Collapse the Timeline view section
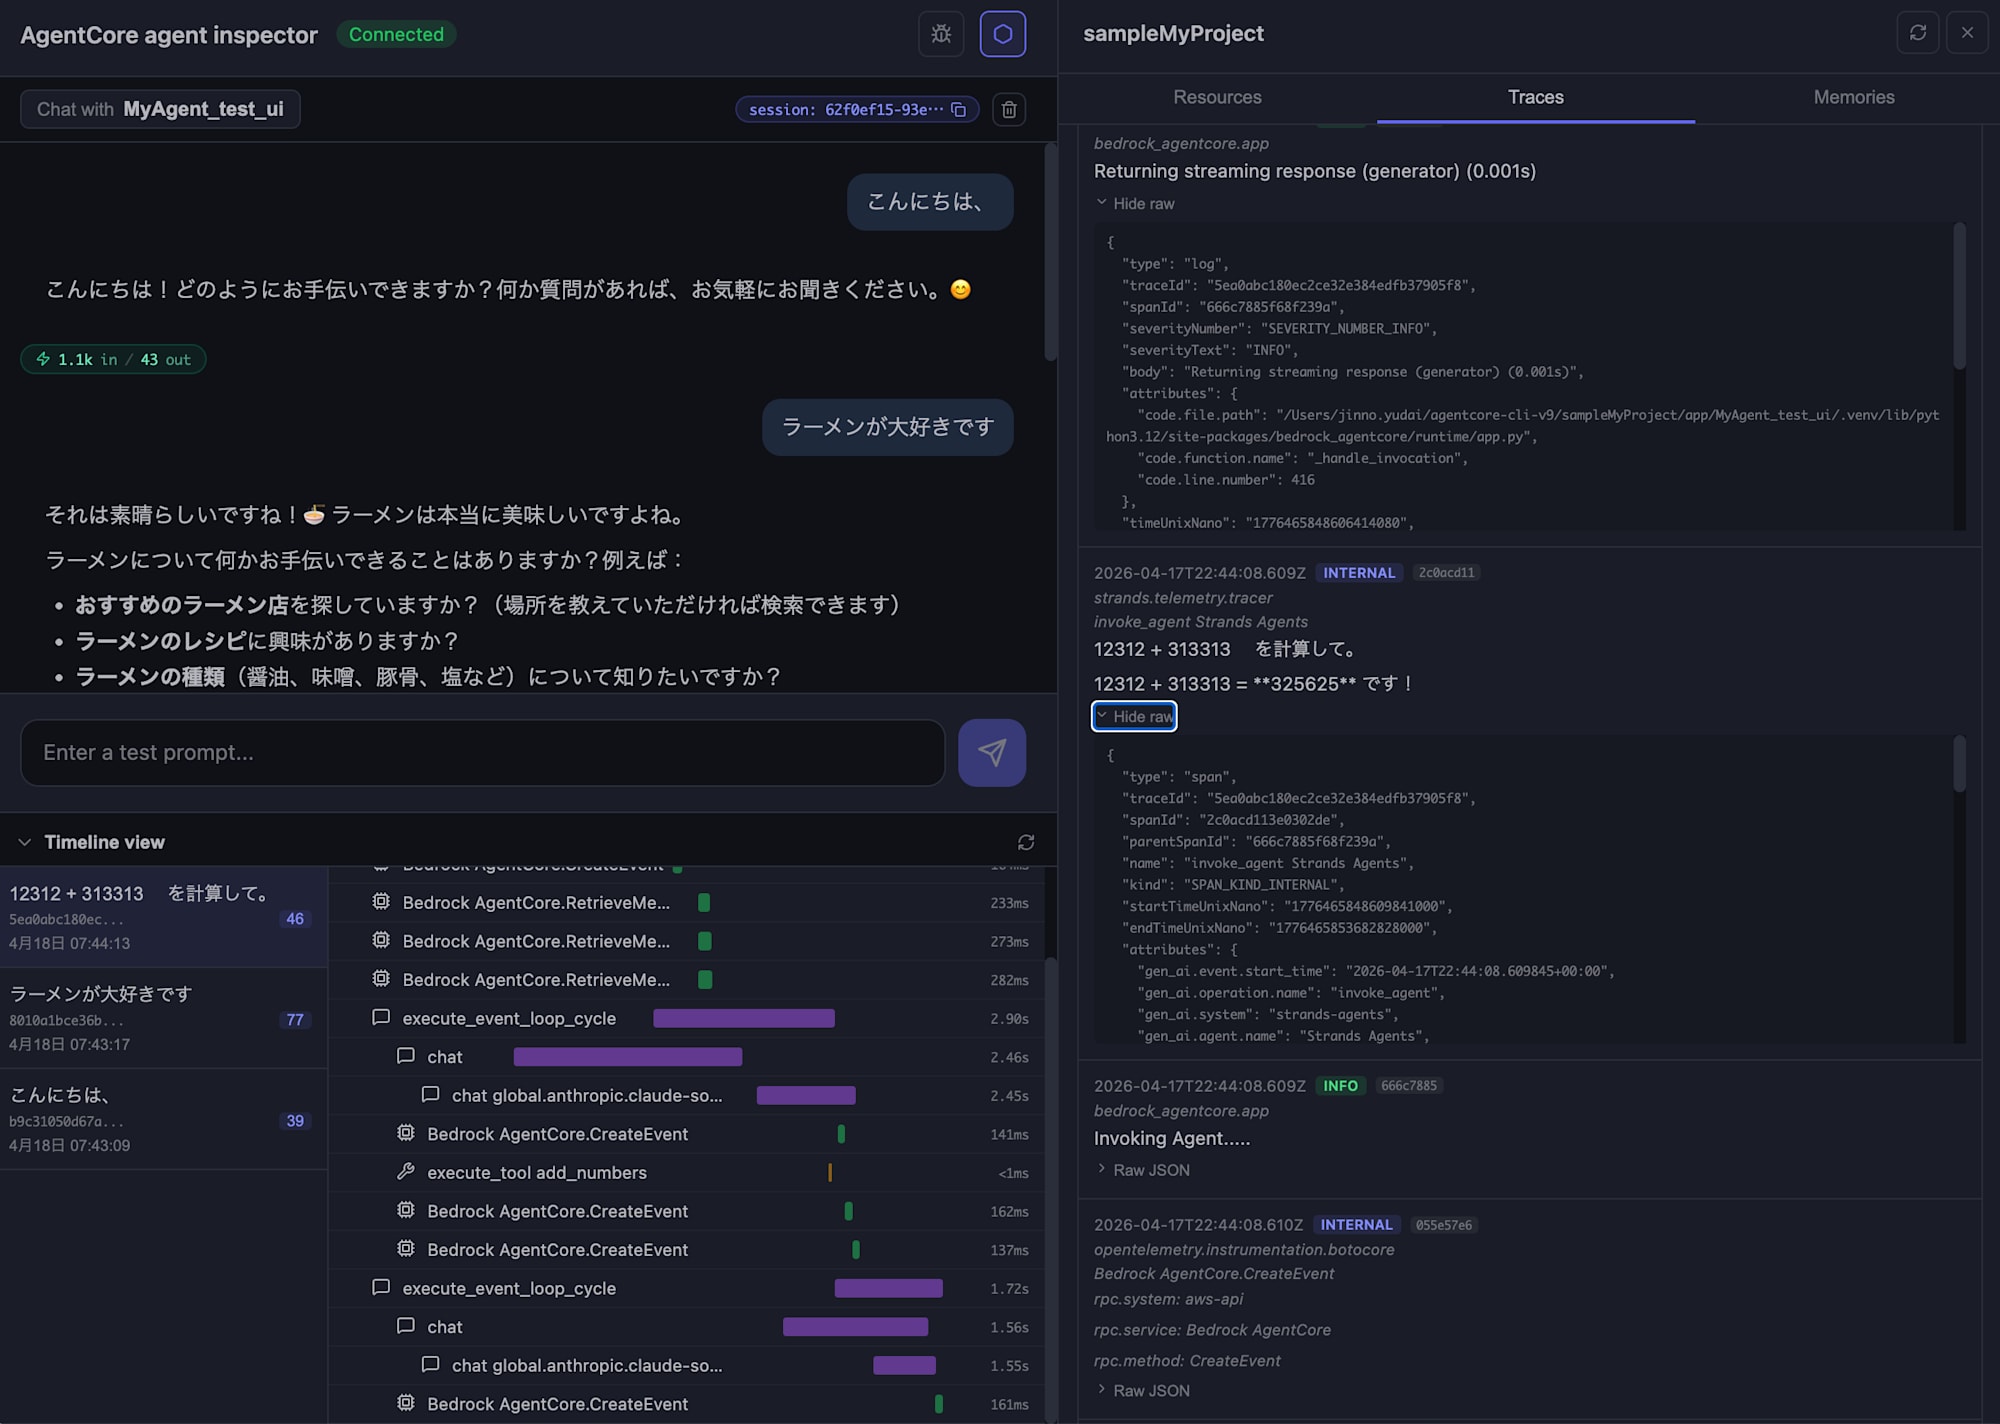Image resolution: width=2000 pixels, height=1424 pixels. pos(25,843)
